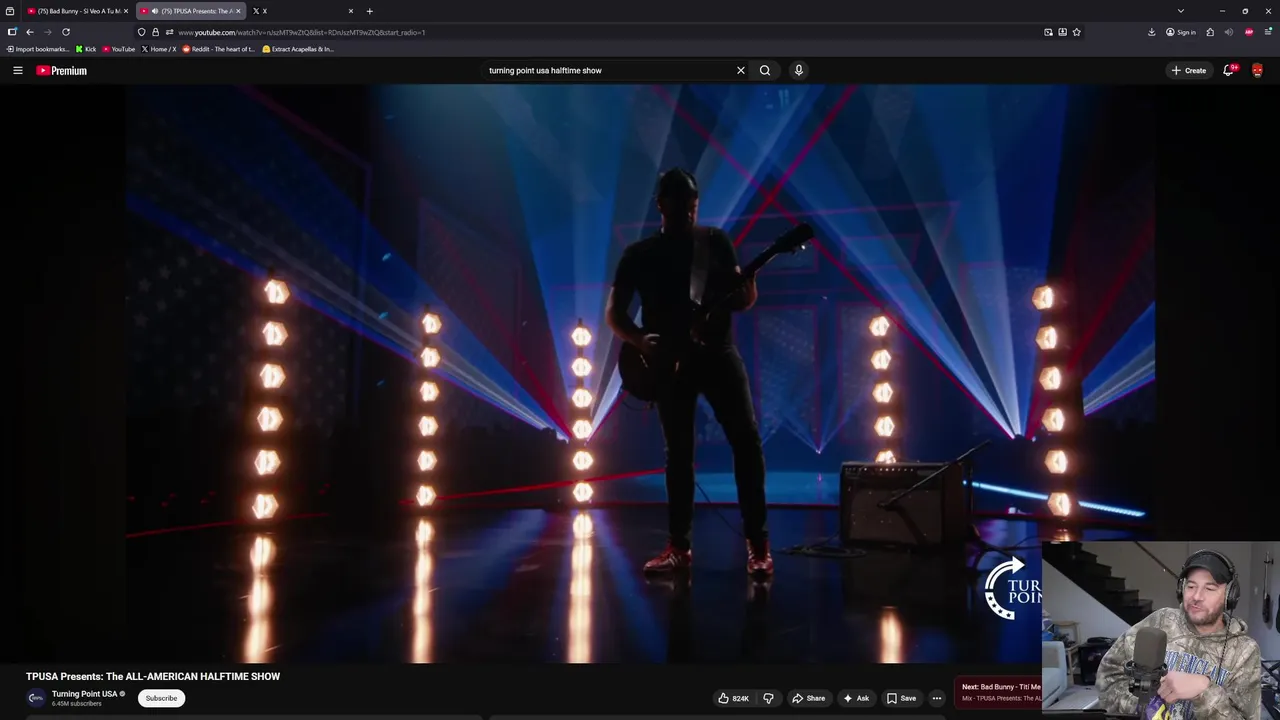Image resolution: width=1280 pixels, height=720 pixels.
Task: Close the X tab
Action: coord(351,11)
